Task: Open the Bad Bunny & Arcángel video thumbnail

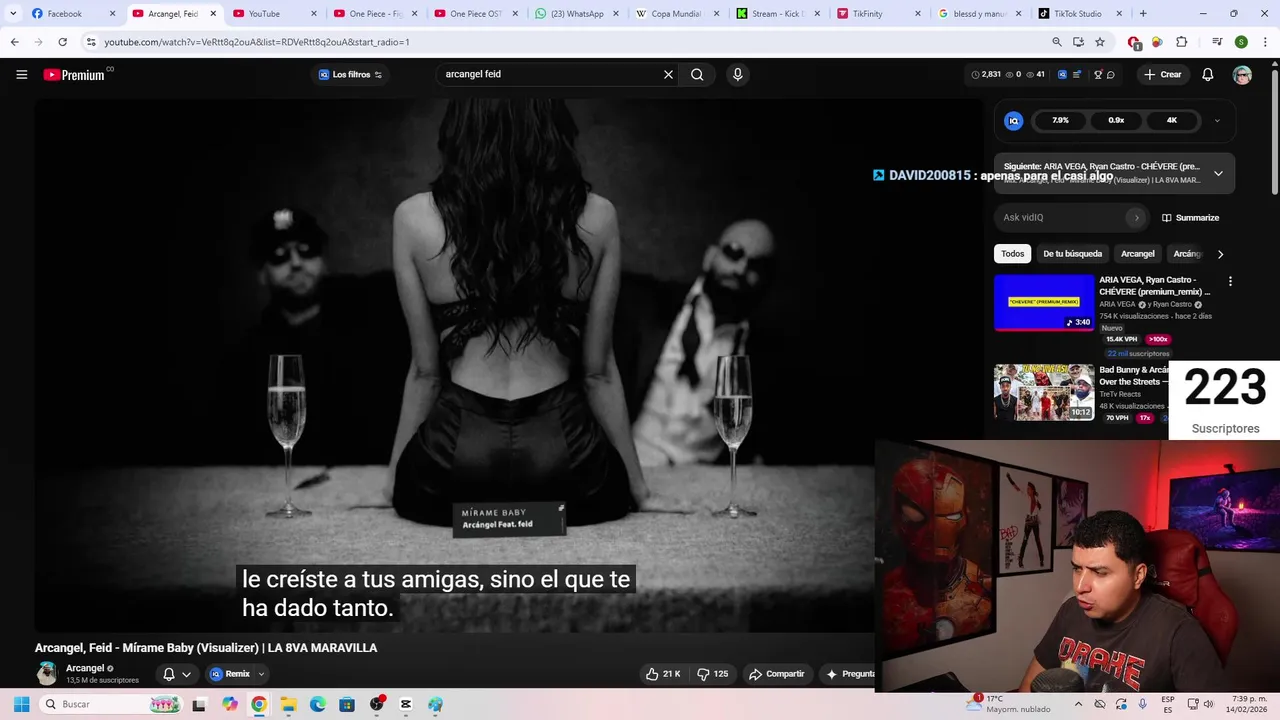Action: [x=1044, y=392]
